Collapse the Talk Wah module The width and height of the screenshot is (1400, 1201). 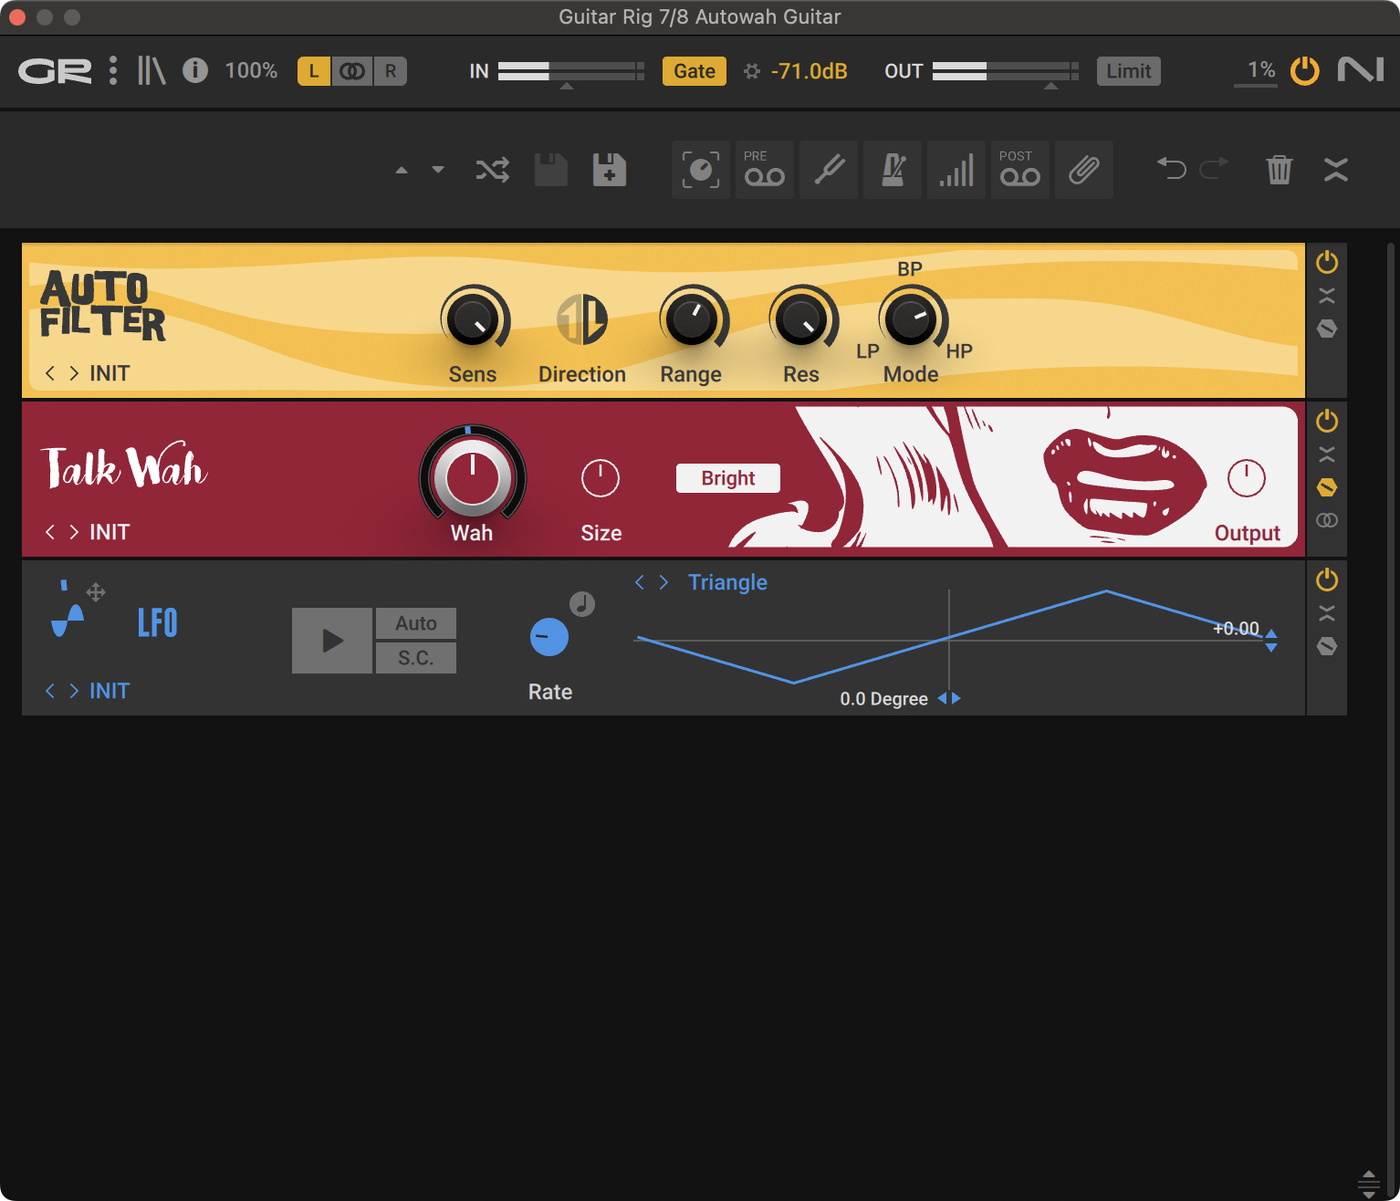1327,455
